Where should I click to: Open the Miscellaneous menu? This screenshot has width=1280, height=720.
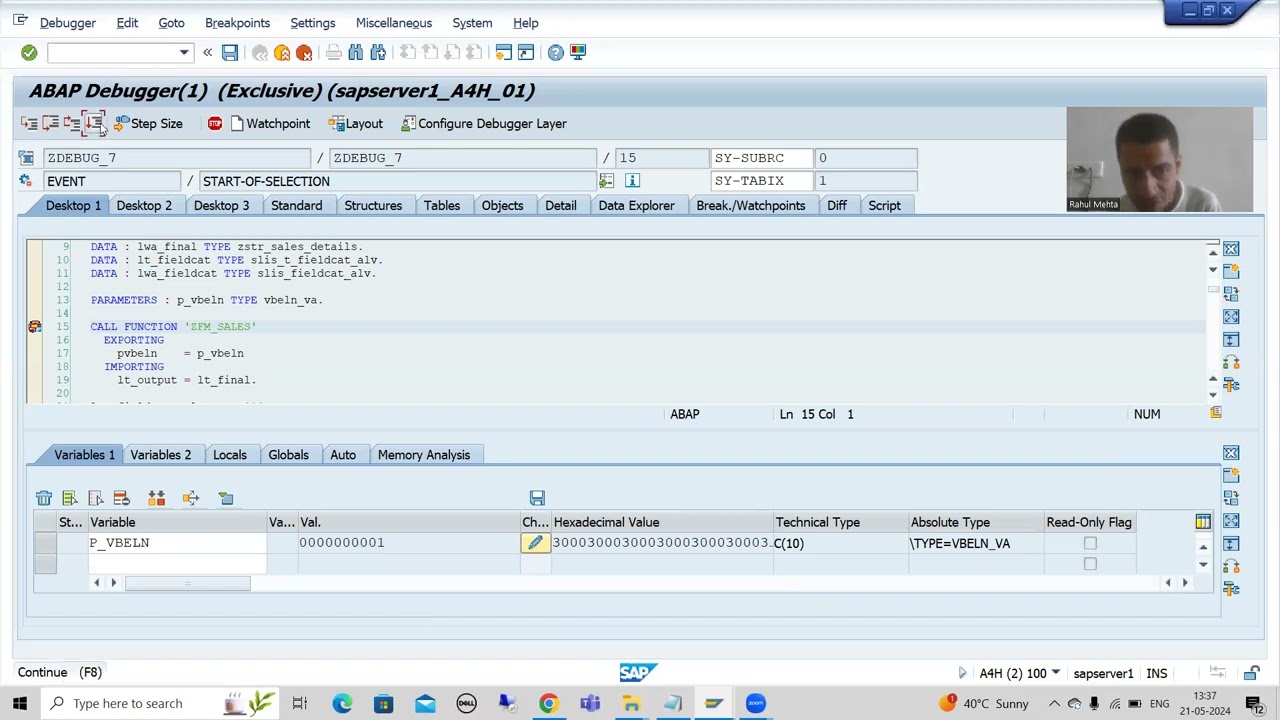point(394,23)
